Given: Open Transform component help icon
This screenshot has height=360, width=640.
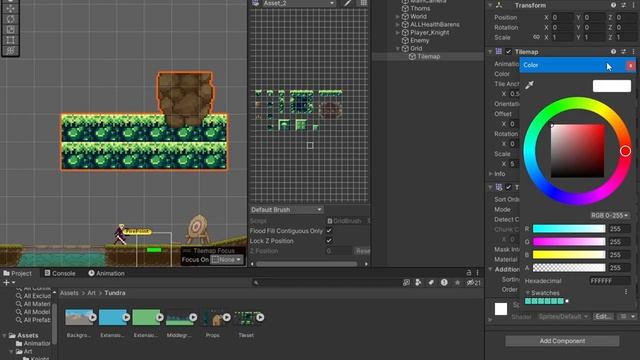Looking at the screenshot, I should pos(613,5).
